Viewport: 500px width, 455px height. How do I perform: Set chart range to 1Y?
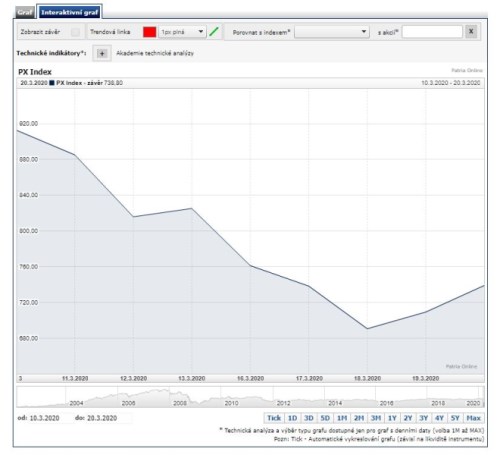tap(392, 418)
